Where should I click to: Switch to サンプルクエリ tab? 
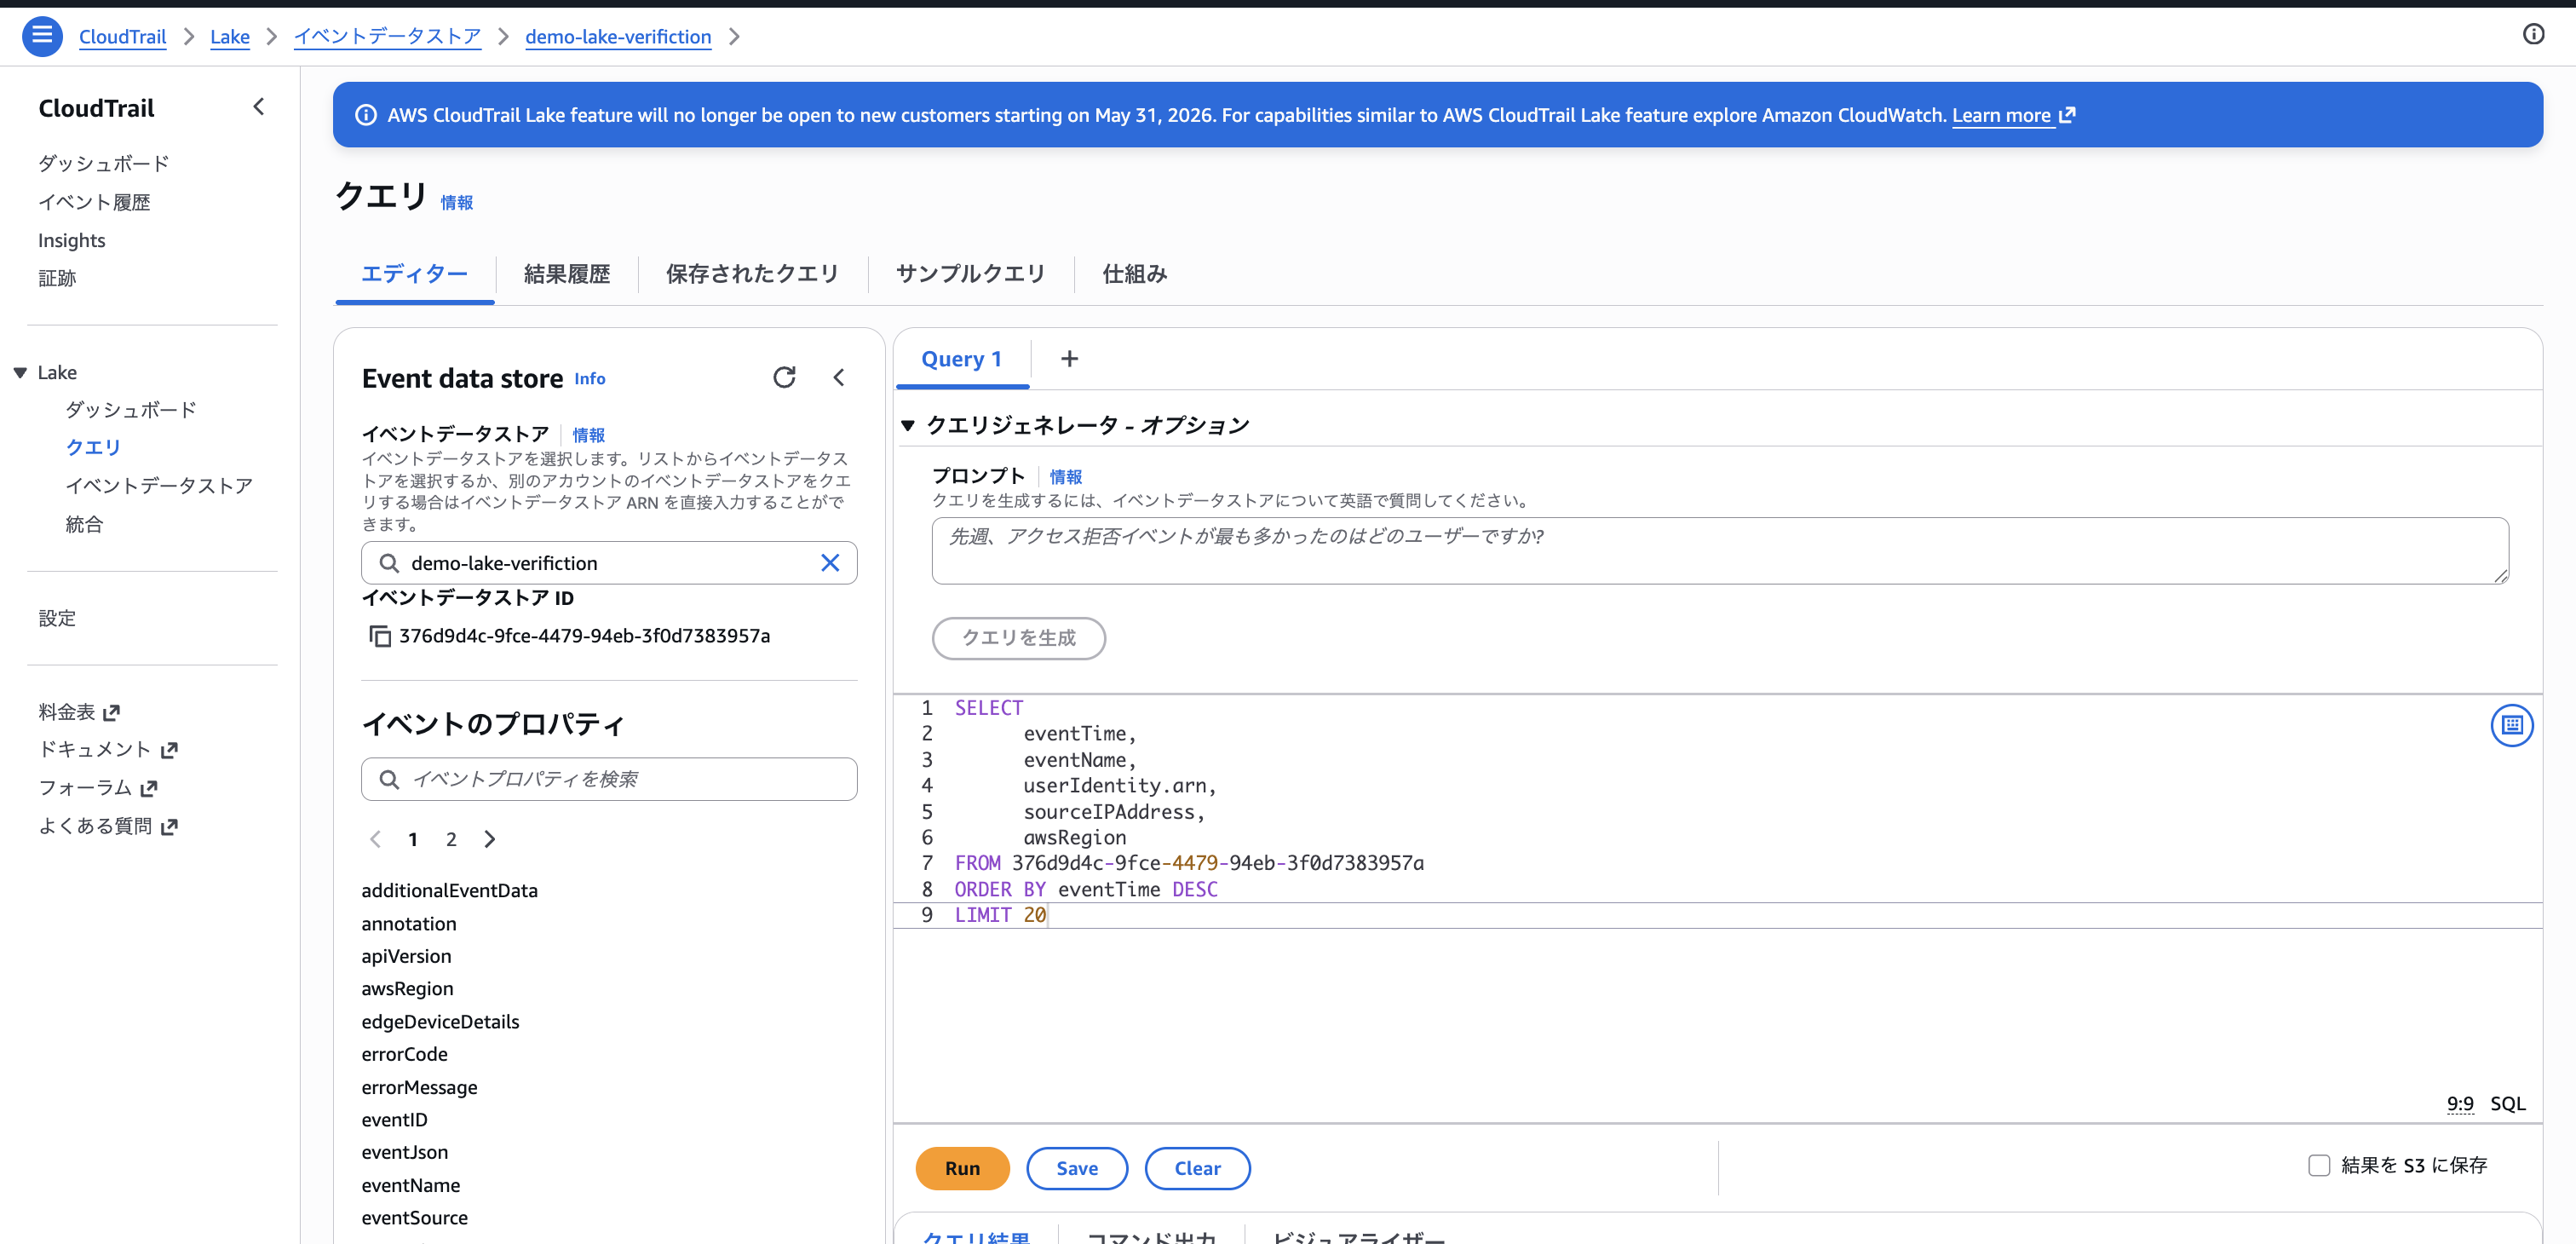tap(970, 274)
